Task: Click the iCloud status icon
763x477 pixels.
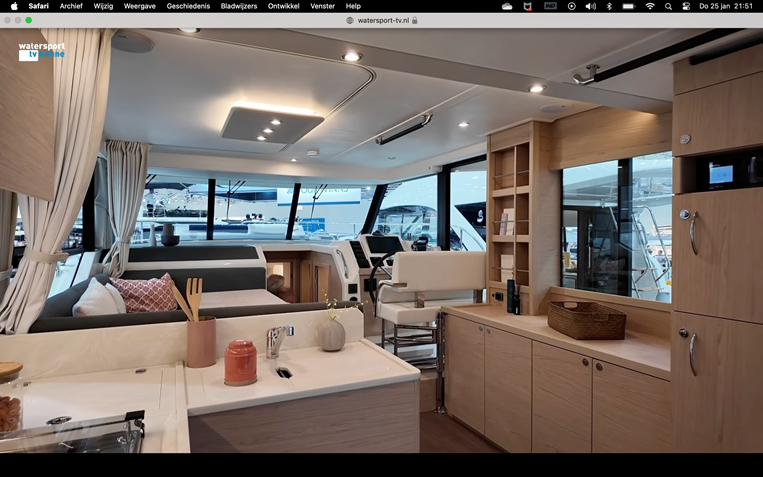Action: pos(507,6)
